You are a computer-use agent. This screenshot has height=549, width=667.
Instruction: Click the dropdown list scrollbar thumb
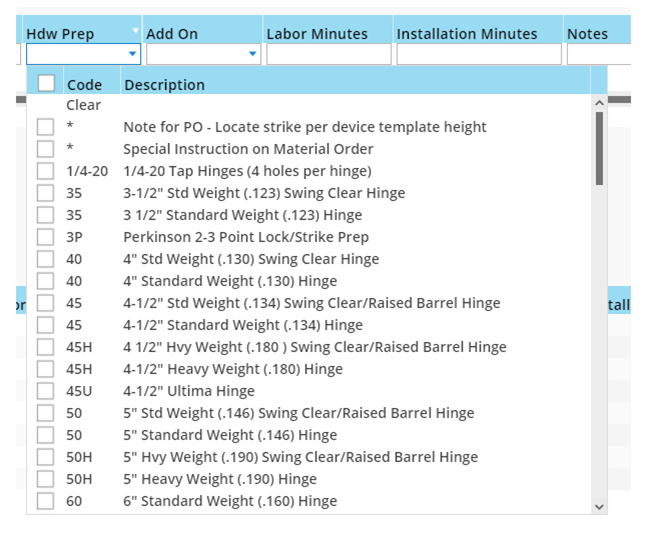pyautogui.click(x=599, y=148)
